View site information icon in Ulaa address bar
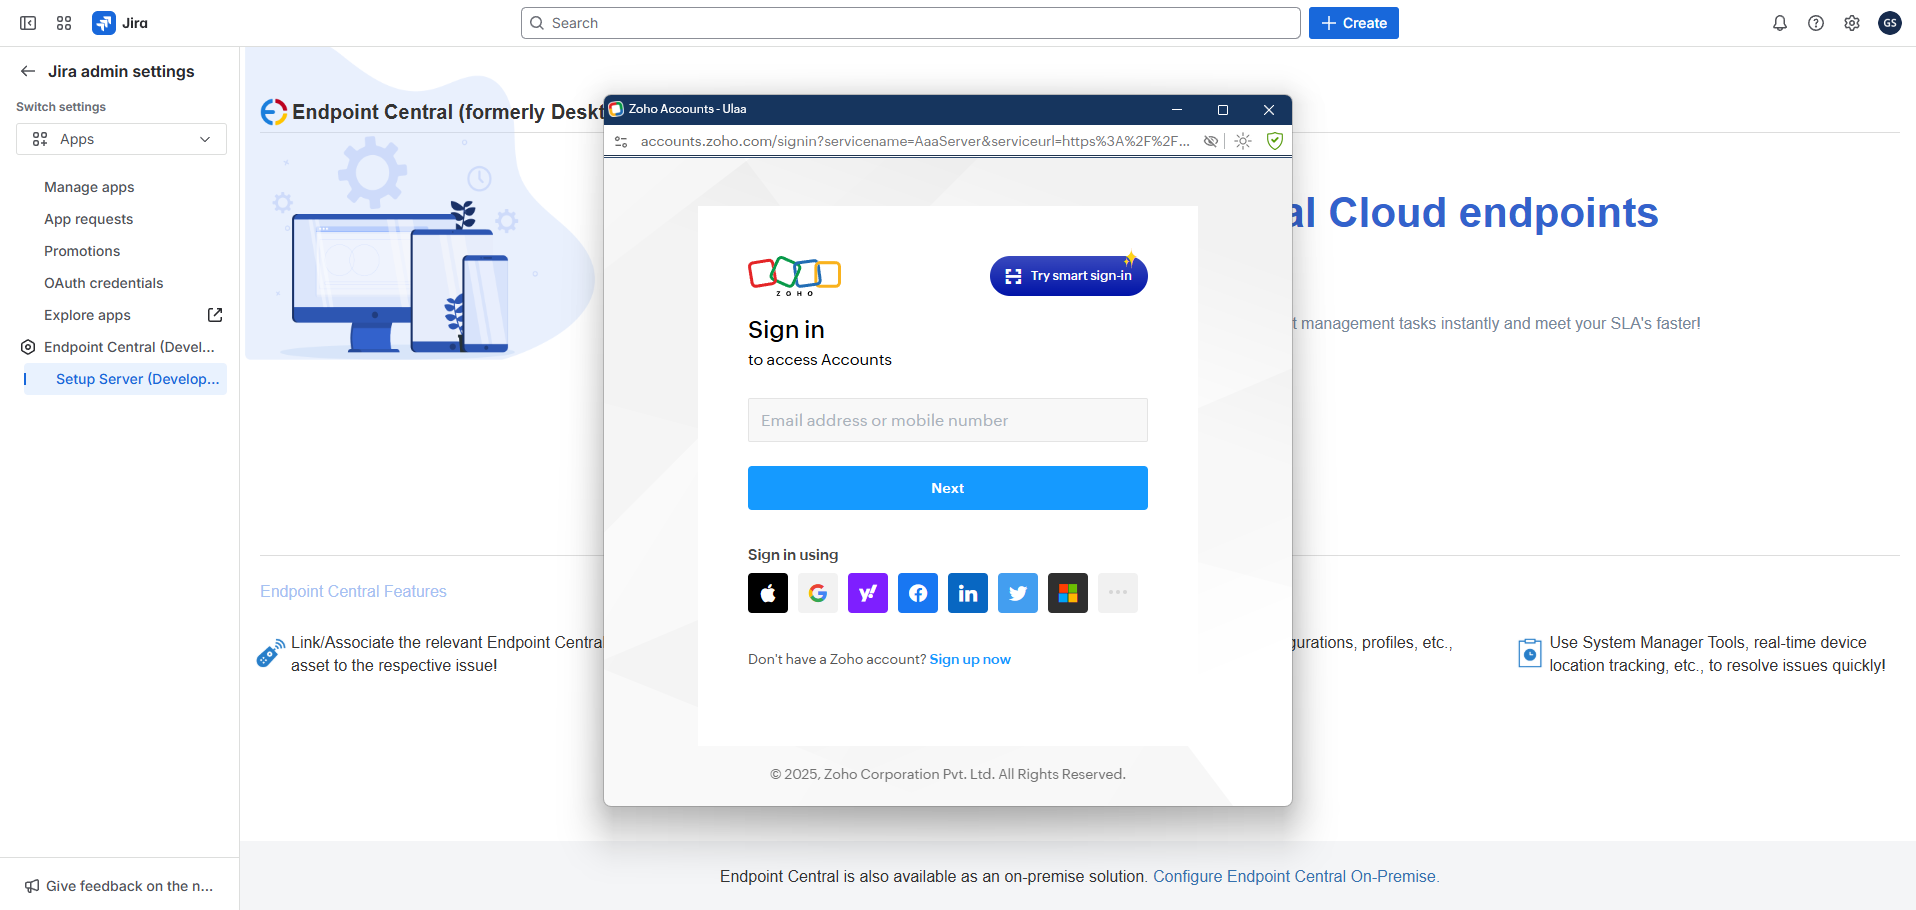Screen dimensions: 1916x910 click(x=621, y=141)
